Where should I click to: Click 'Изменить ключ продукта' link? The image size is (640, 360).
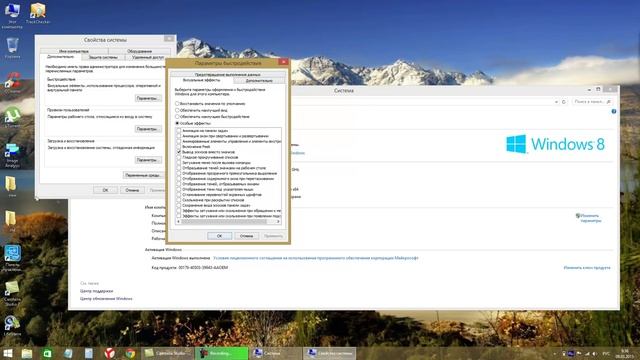(587, 268)
